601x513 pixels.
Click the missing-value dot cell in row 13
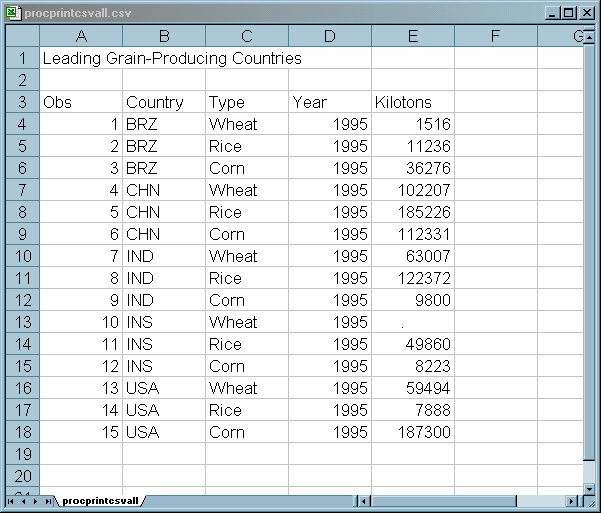pos(413,322)
